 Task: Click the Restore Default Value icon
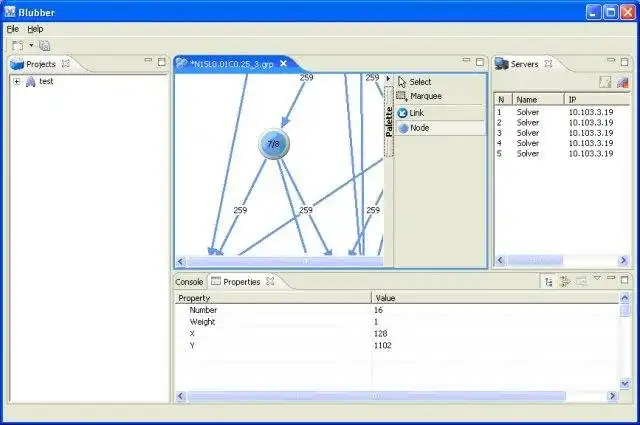582,282
